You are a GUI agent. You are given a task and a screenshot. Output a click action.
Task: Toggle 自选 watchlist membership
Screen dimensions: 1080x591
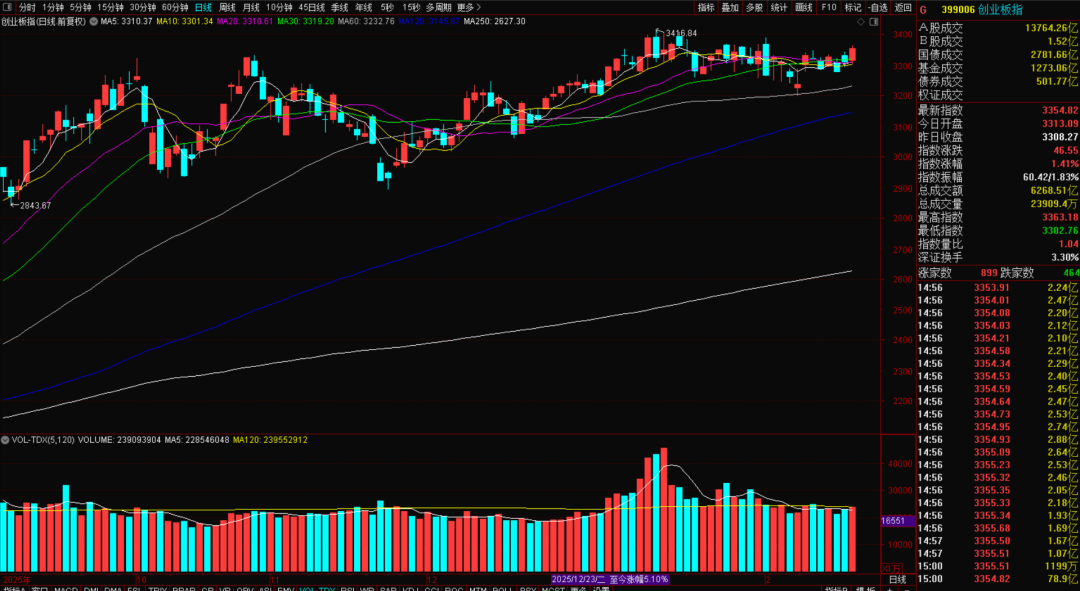(x=877, y=7)
